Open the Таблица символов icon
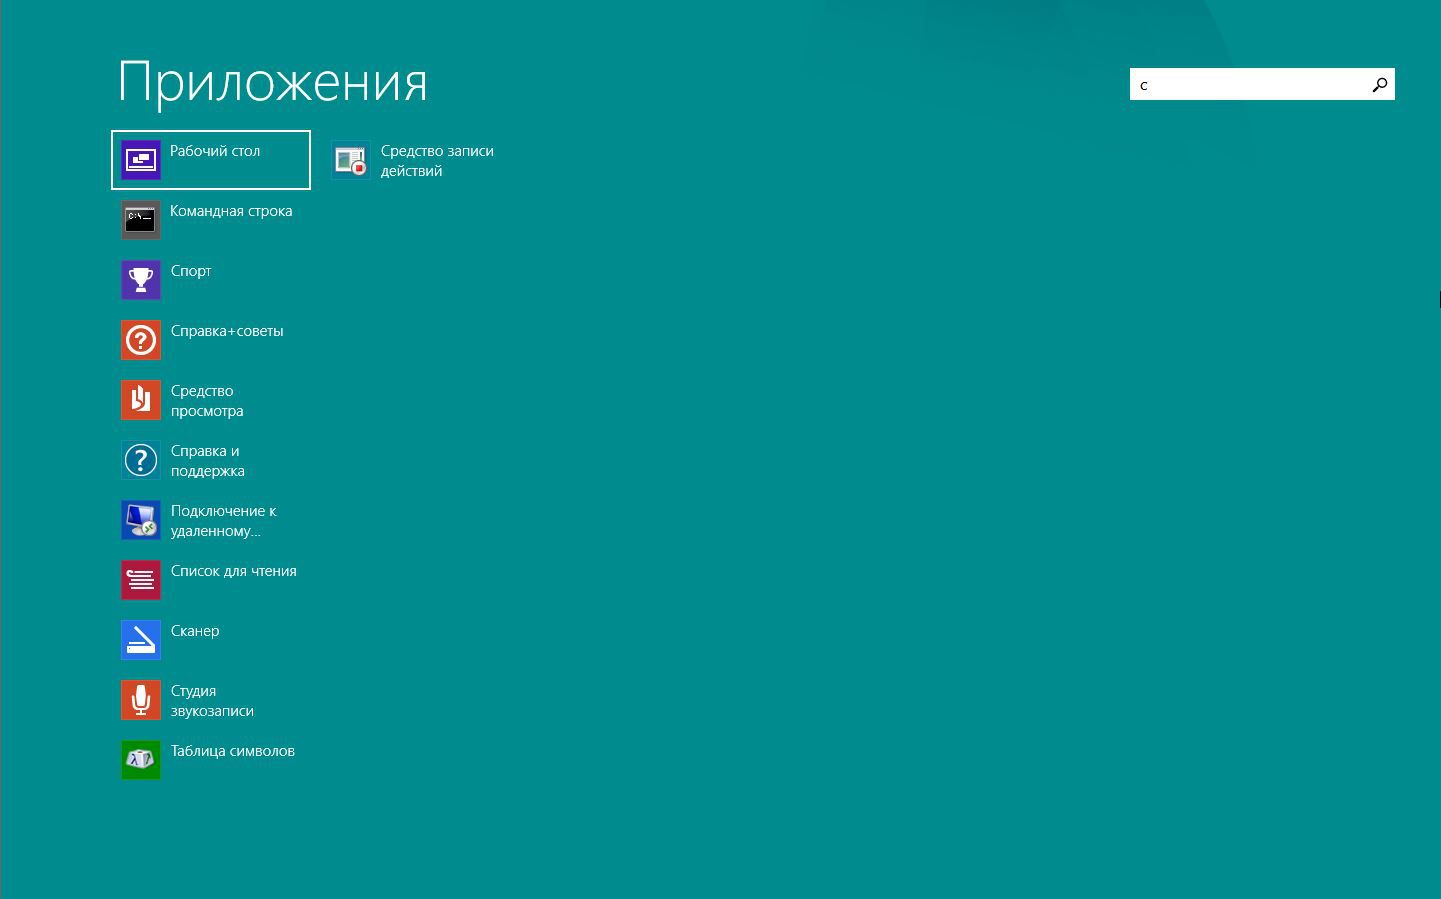The image size is (1441, 899). pos(141,760)
